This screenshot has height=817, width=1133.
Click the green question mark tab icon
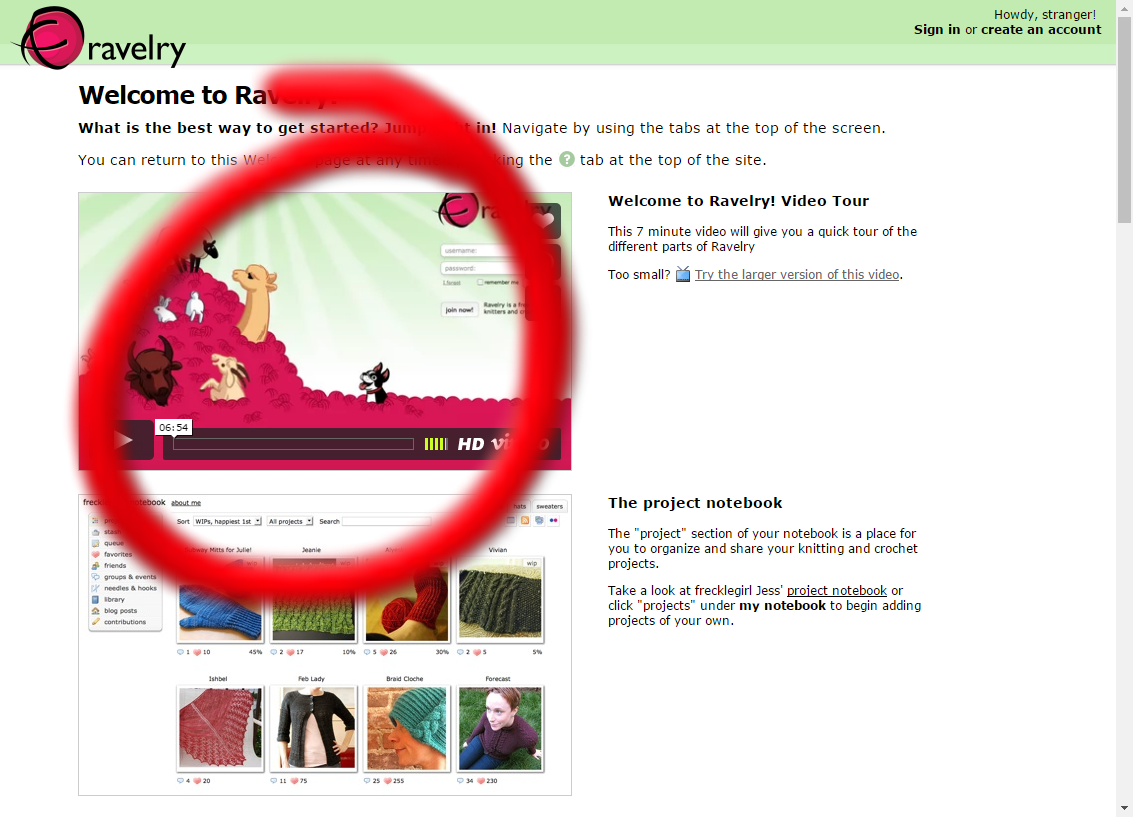pyautogui.click(x=566, y=159)
